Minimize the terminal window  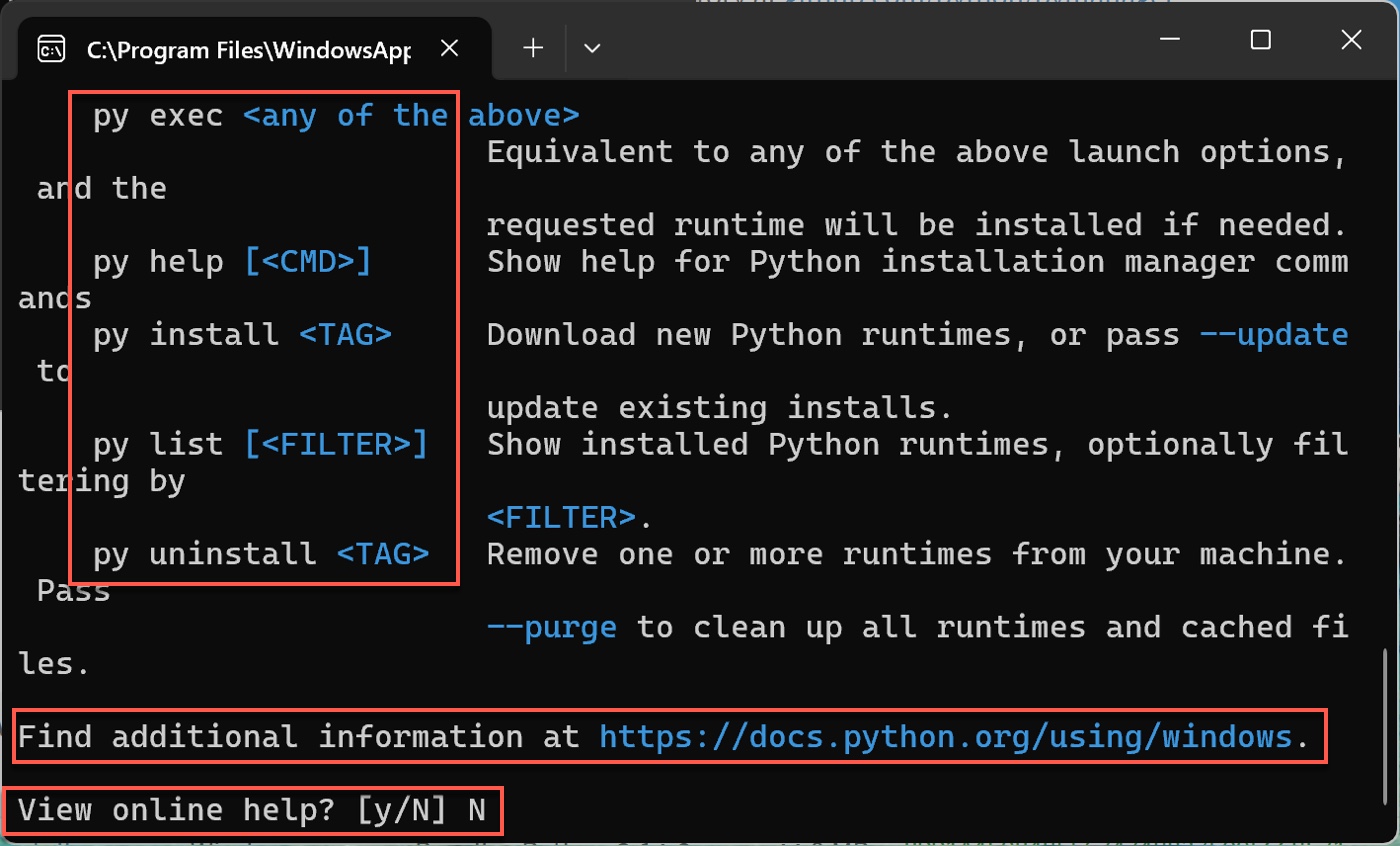click(1171, 40)
